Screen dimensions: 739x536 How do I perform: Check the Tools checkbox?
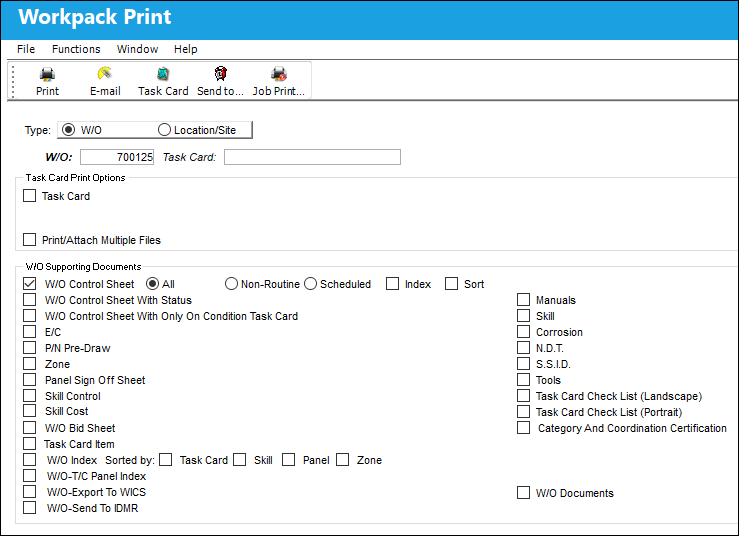click(523, 380)
